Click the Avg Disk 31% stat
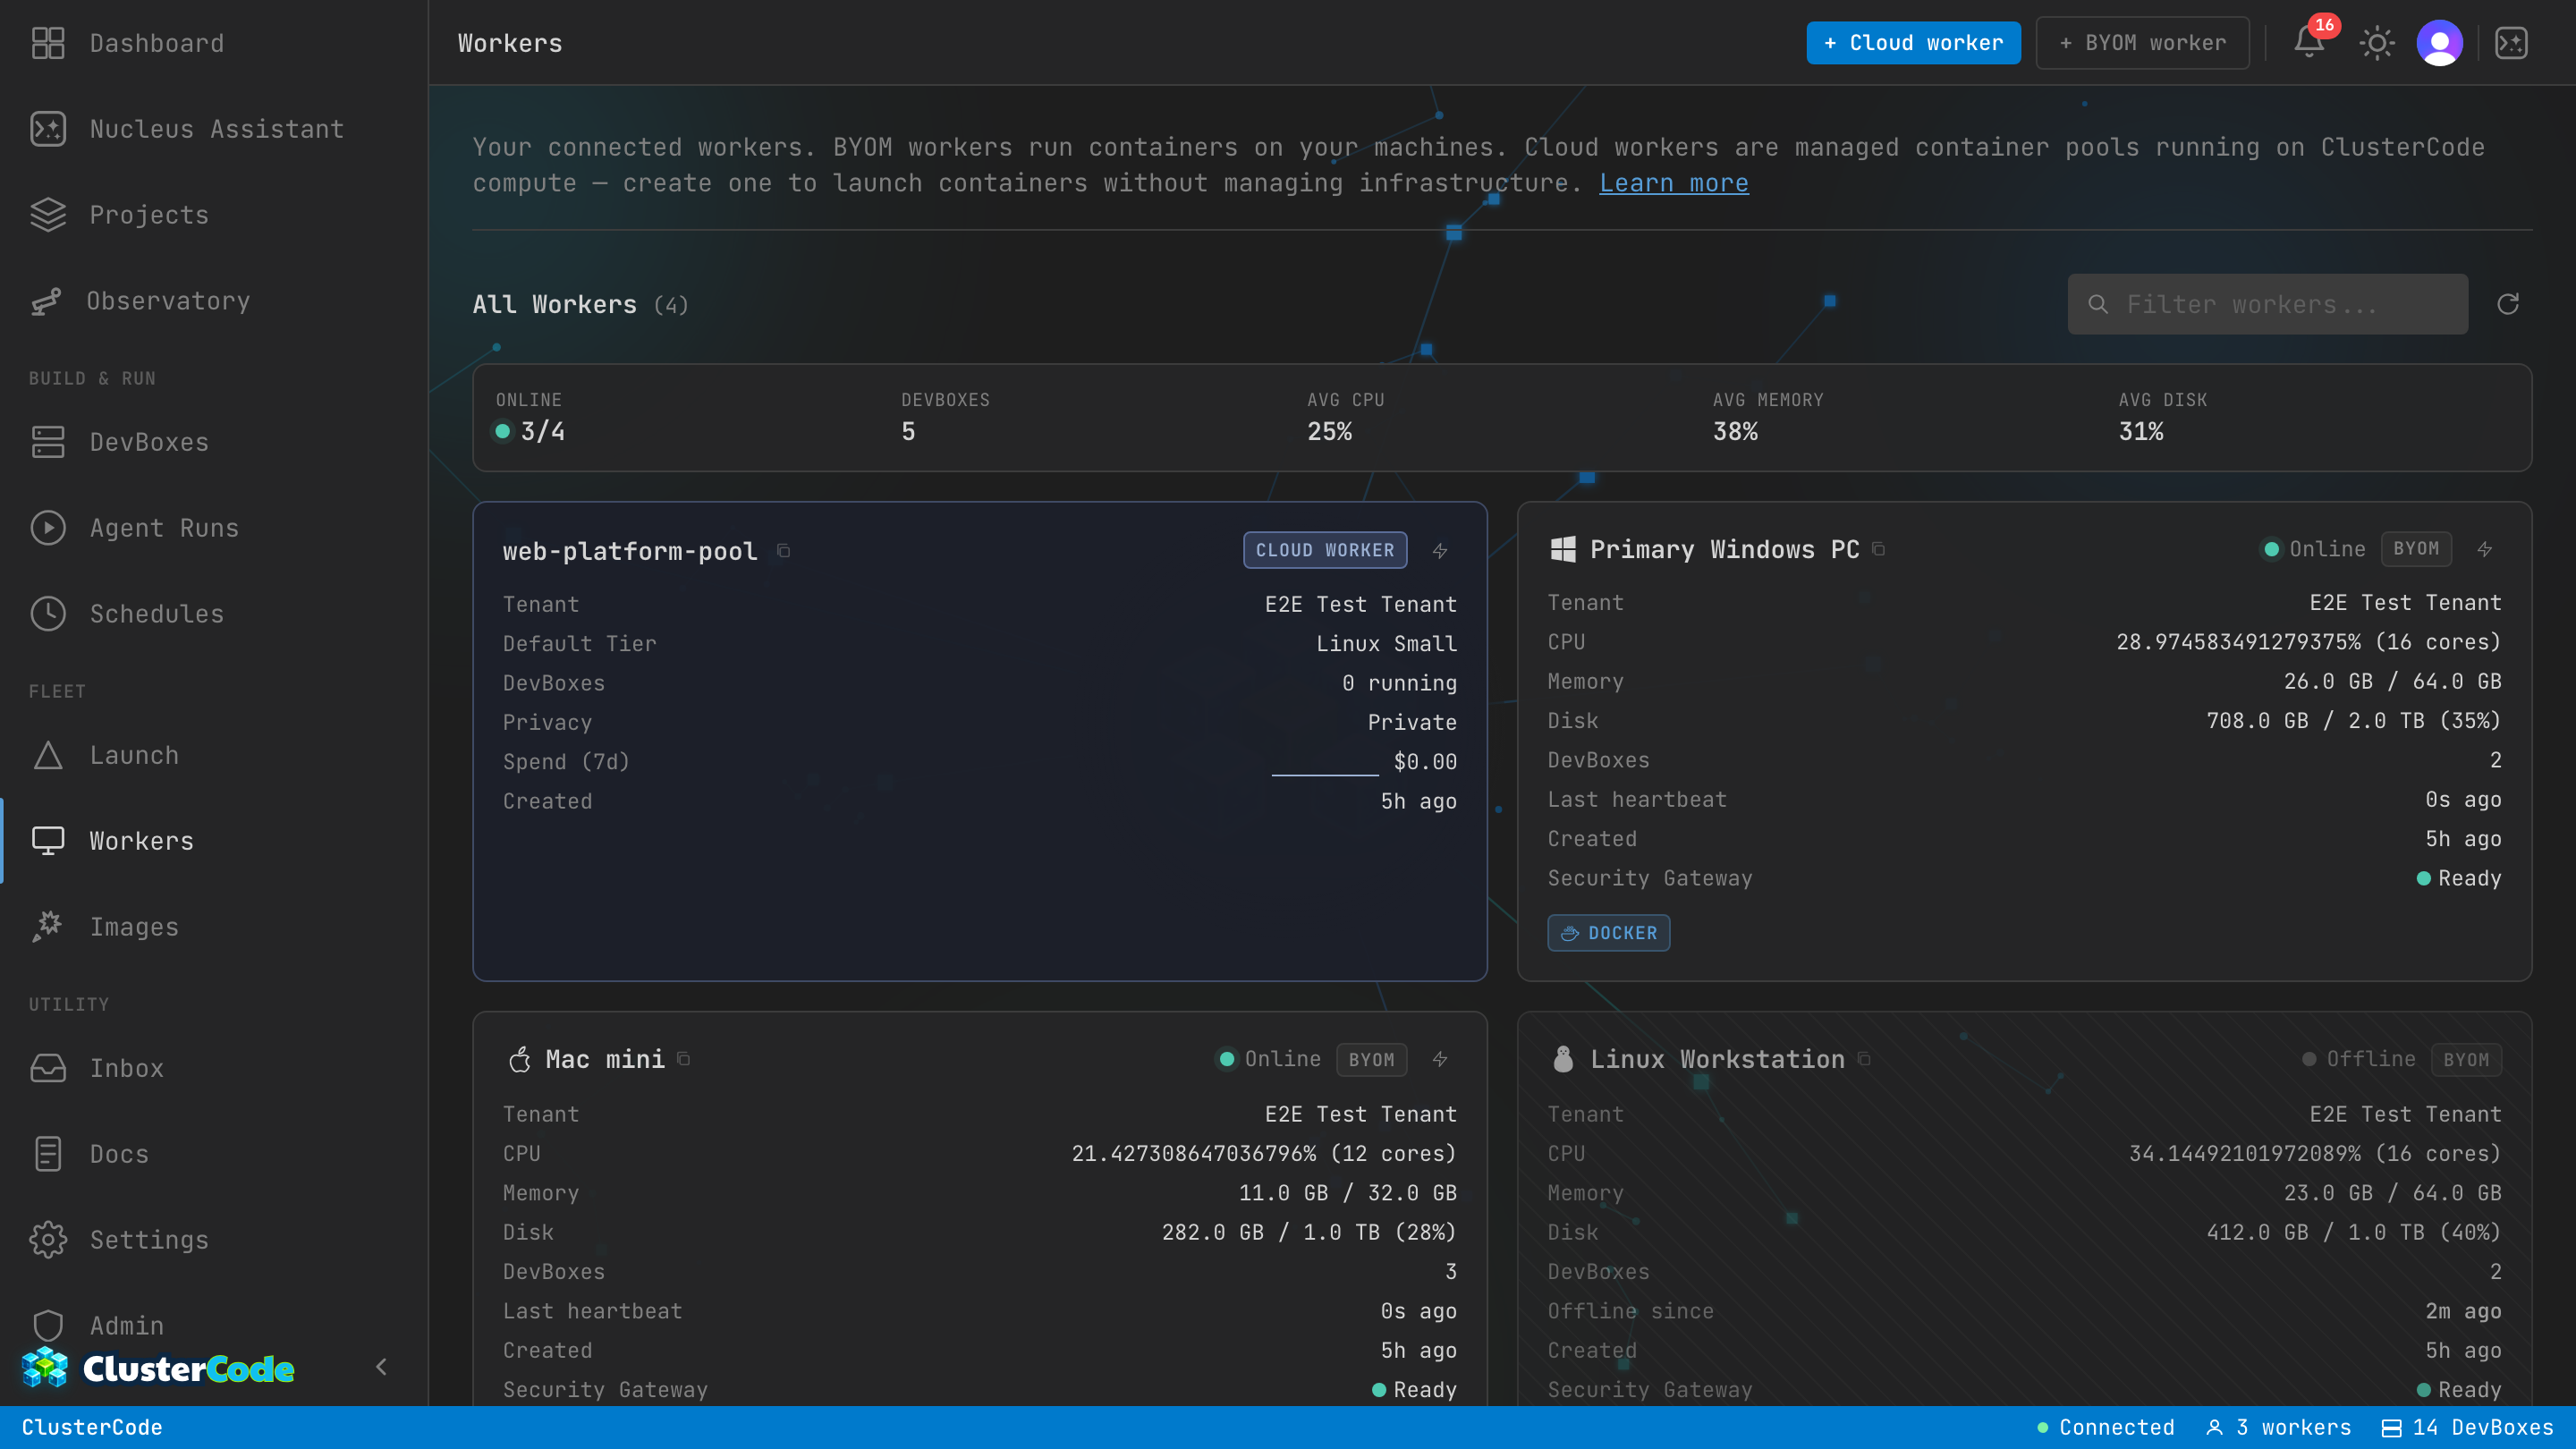Viewport: 2576px width, 1449px height. tap(2162, 418)
